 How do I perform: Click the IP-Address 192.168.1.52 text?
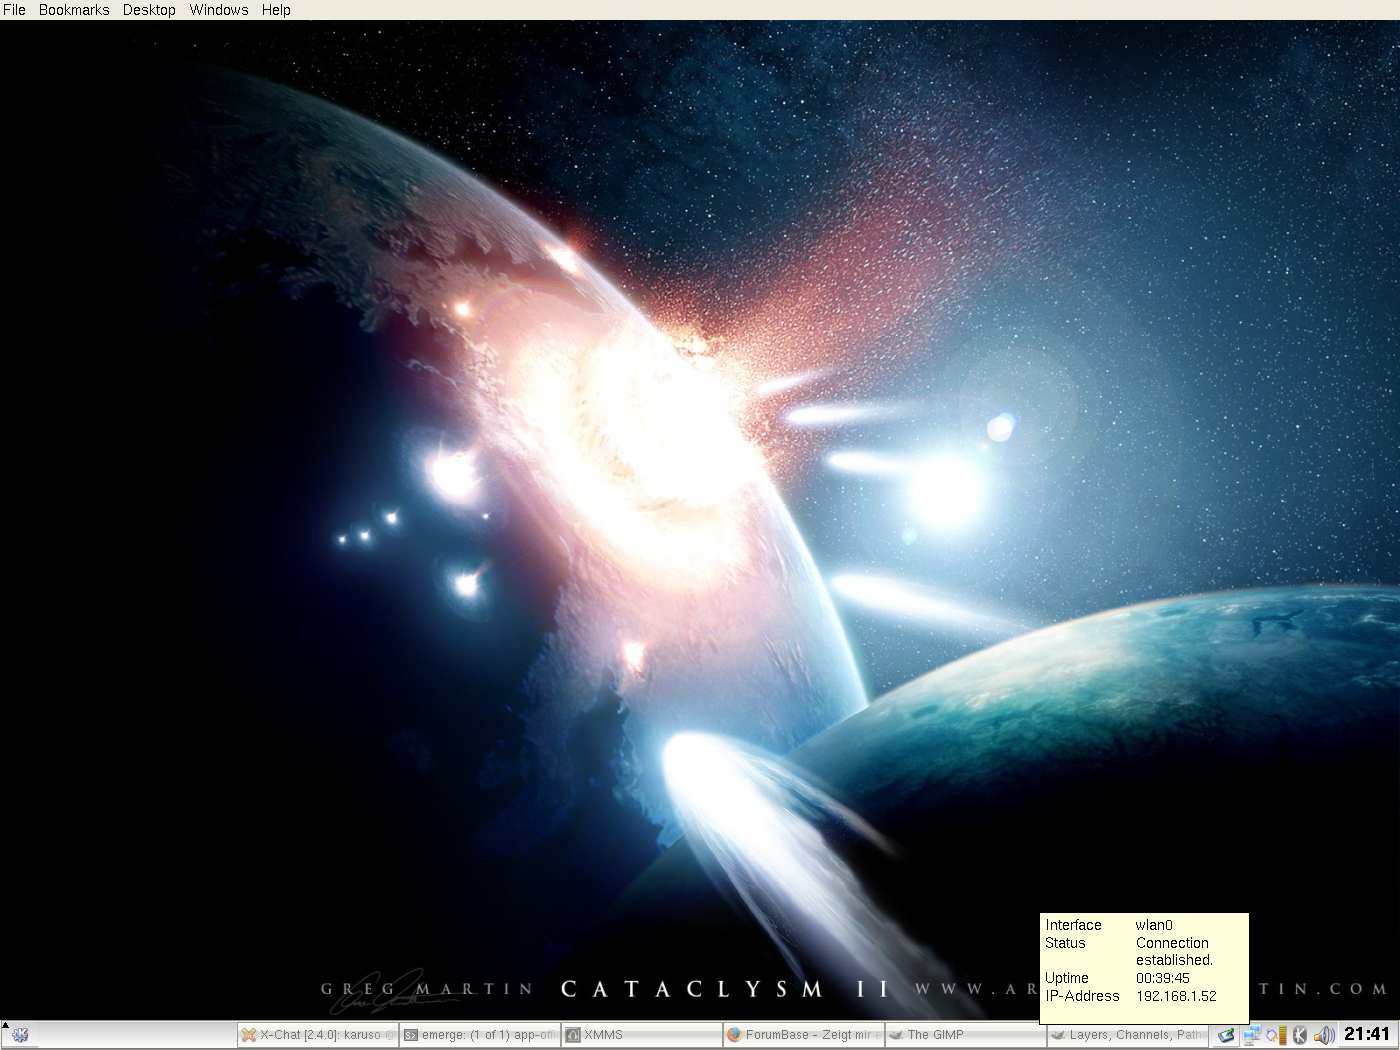pos(1131,996)
